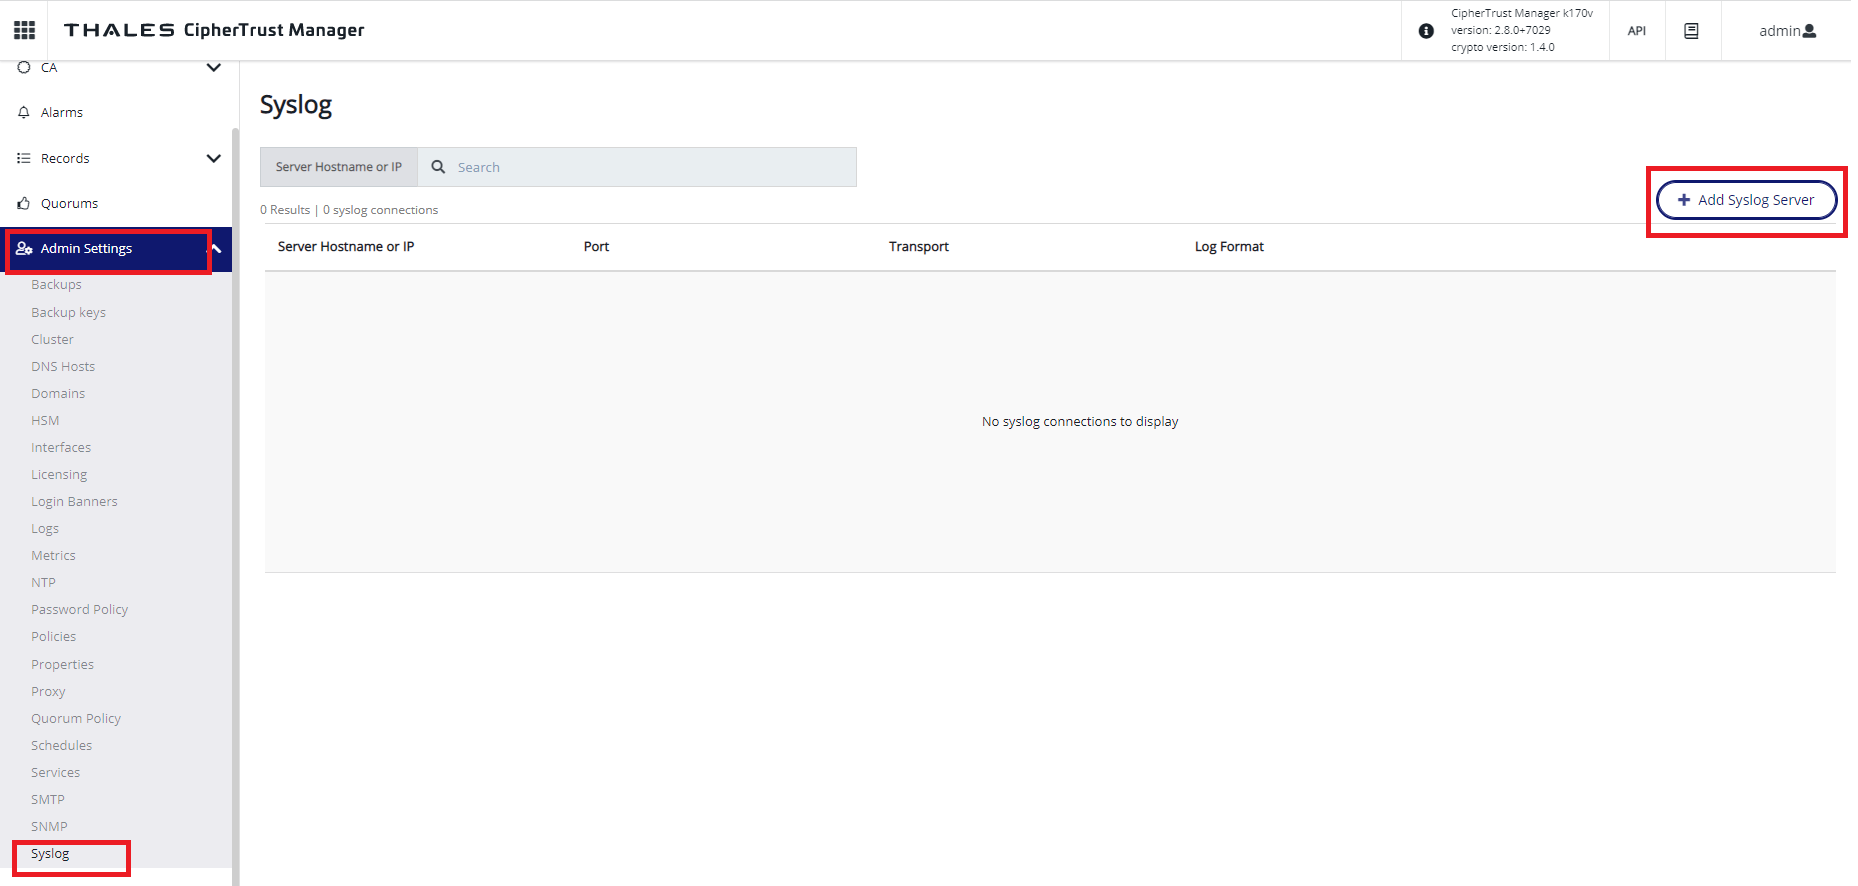Go to the NTP settings page
The width and height of the screenshot is (1858, 886).
click(x=43, y=583)
